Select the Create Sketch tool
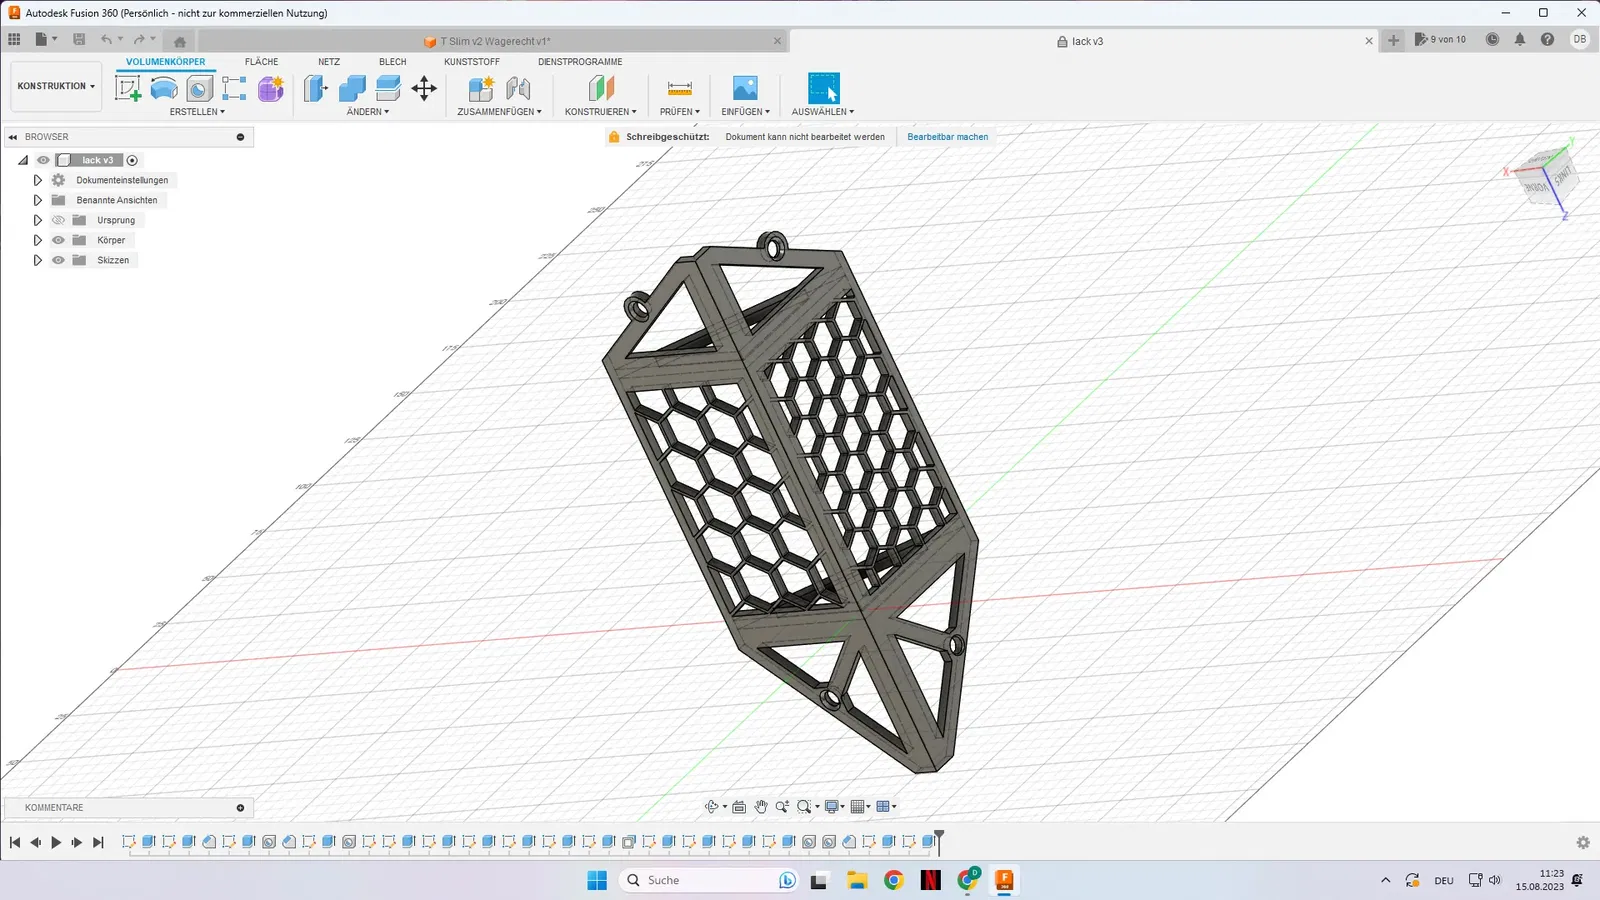Screen dimensions: 1600x900 (x=128, y=88)
